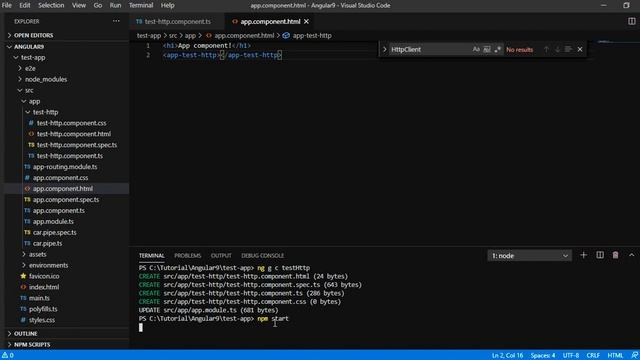Close the find widget
The height and width of the screenshot is (360, 640).
pyautogui.click(x=580, y=49)
